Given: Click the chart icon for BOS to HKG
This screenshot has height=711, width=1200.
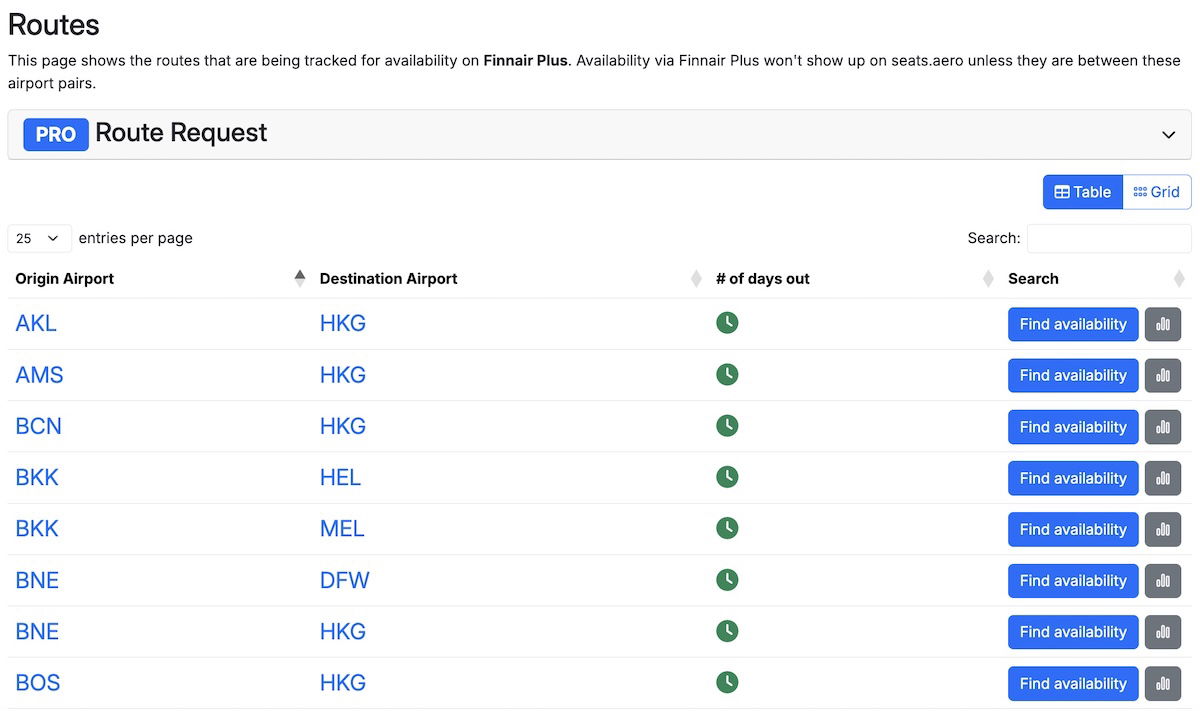Looking at the screenshot, I should pyautogui.click(x=1162, y=683).
